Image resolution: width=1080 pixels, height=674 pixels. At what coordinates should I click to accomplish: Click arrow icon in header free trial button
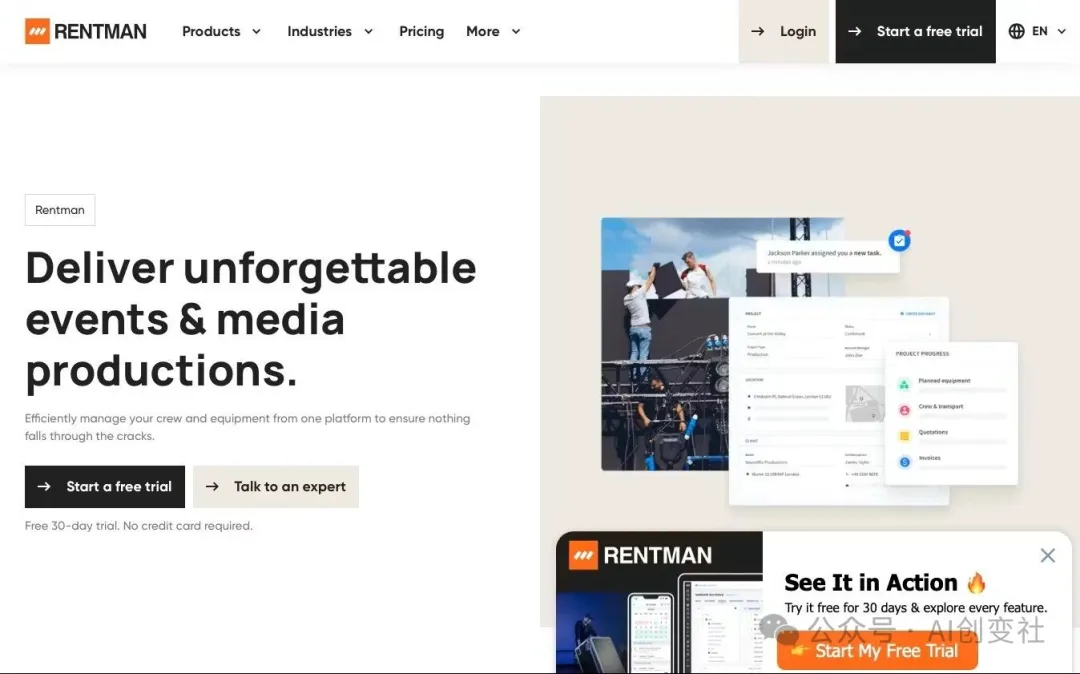click(855, 32)
